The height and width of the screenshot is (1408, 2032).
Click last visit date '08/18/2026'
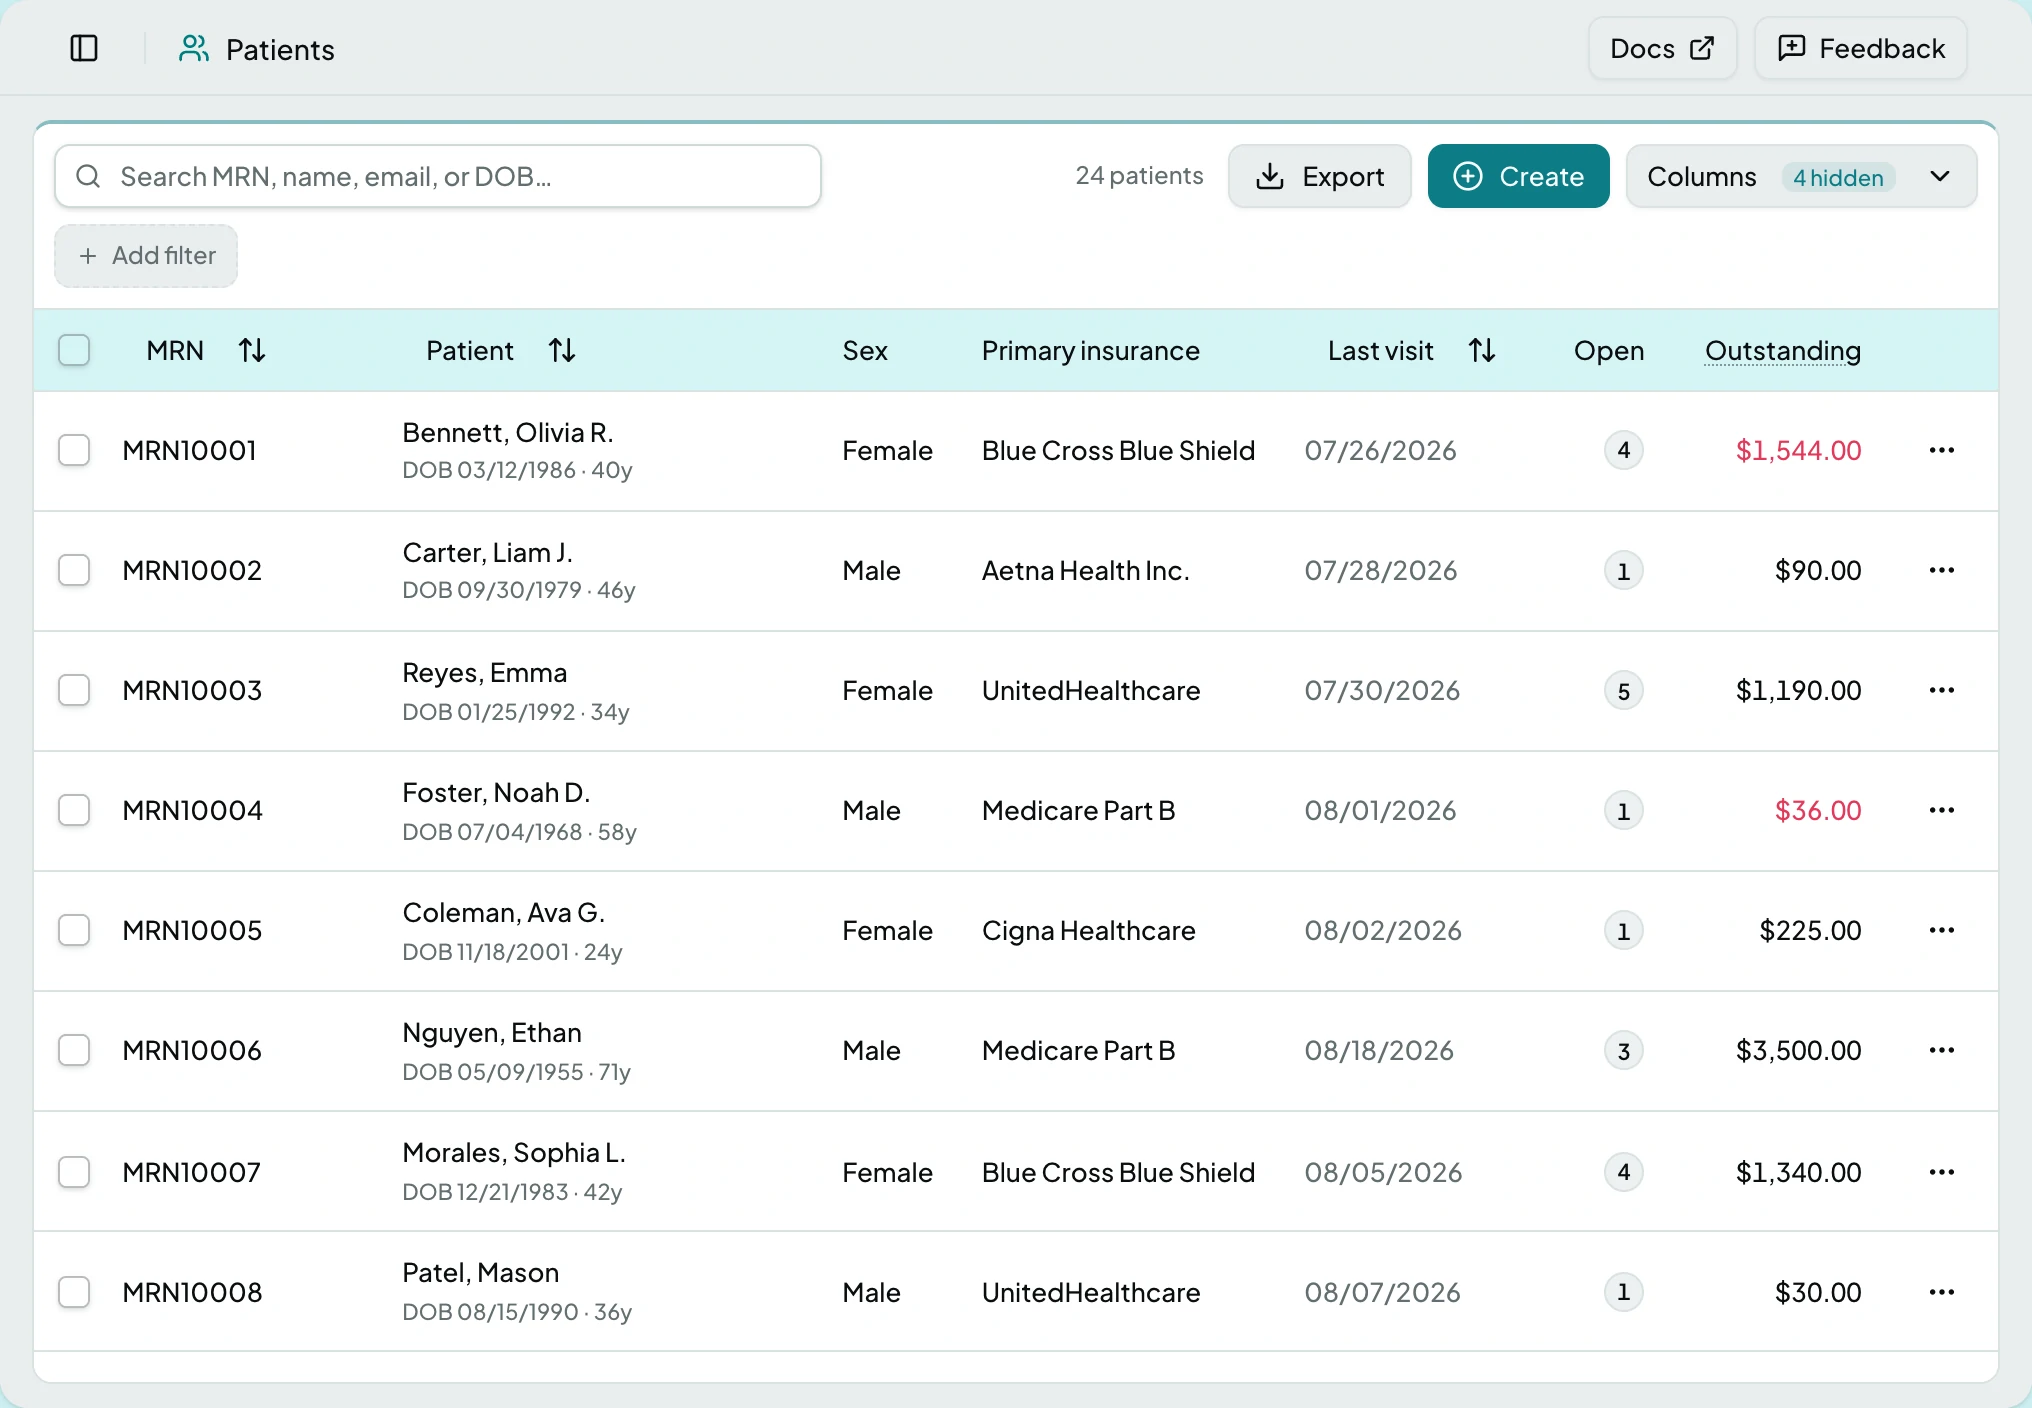(1379, 1050)
